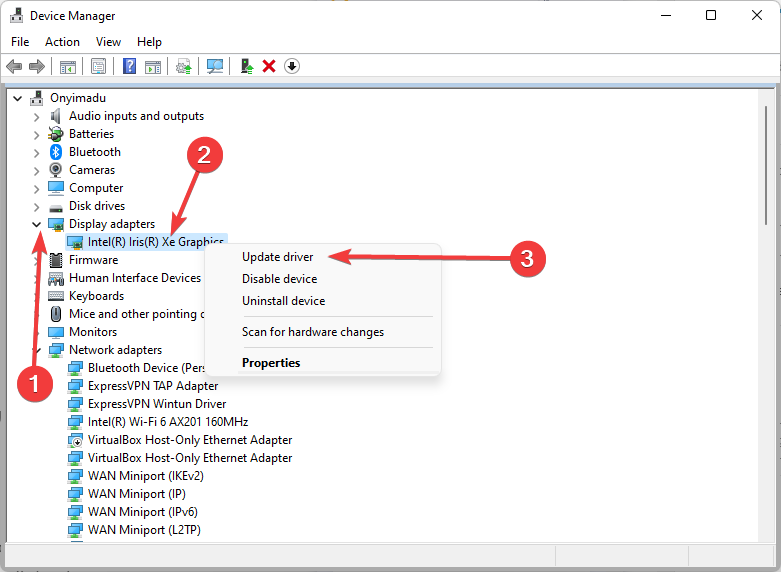Select ExpressVPN TAP Adapter entry
This screenshot has height=572, width=781.
[153, 386]
